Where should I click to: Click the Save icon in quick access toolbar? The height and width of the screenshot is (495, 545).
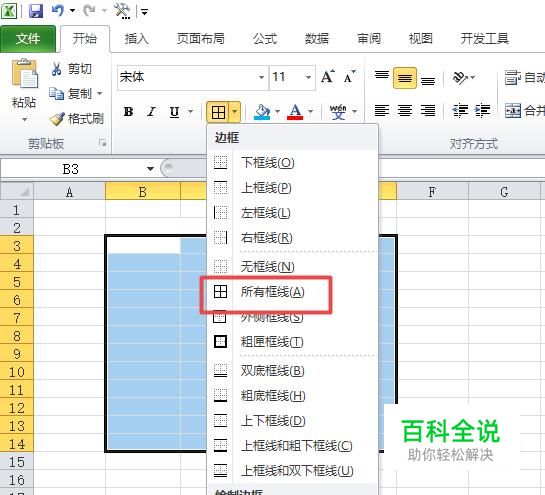tap(36, 11)
